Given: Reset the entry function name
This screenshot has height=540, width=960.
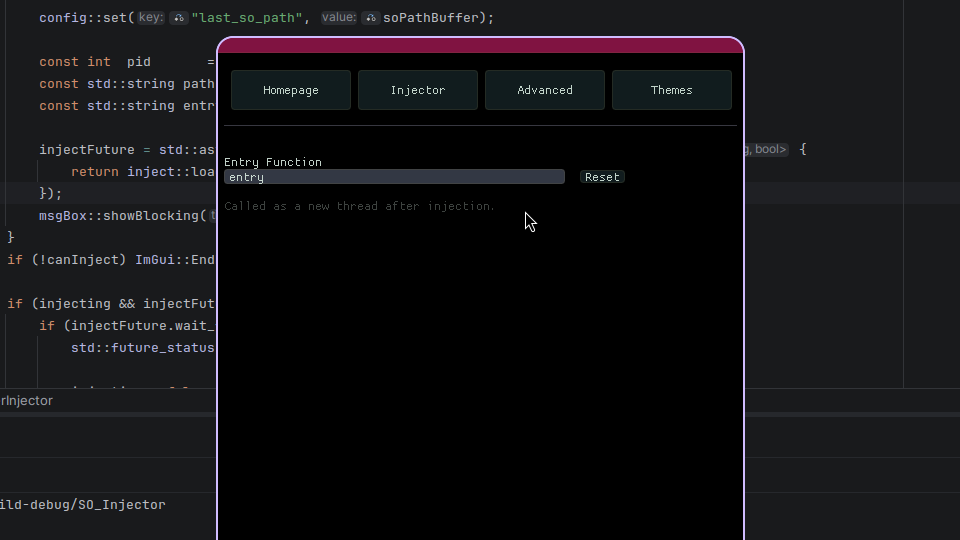Looking at the screenshot, I should pyautogui.click(x=602, y=177).
